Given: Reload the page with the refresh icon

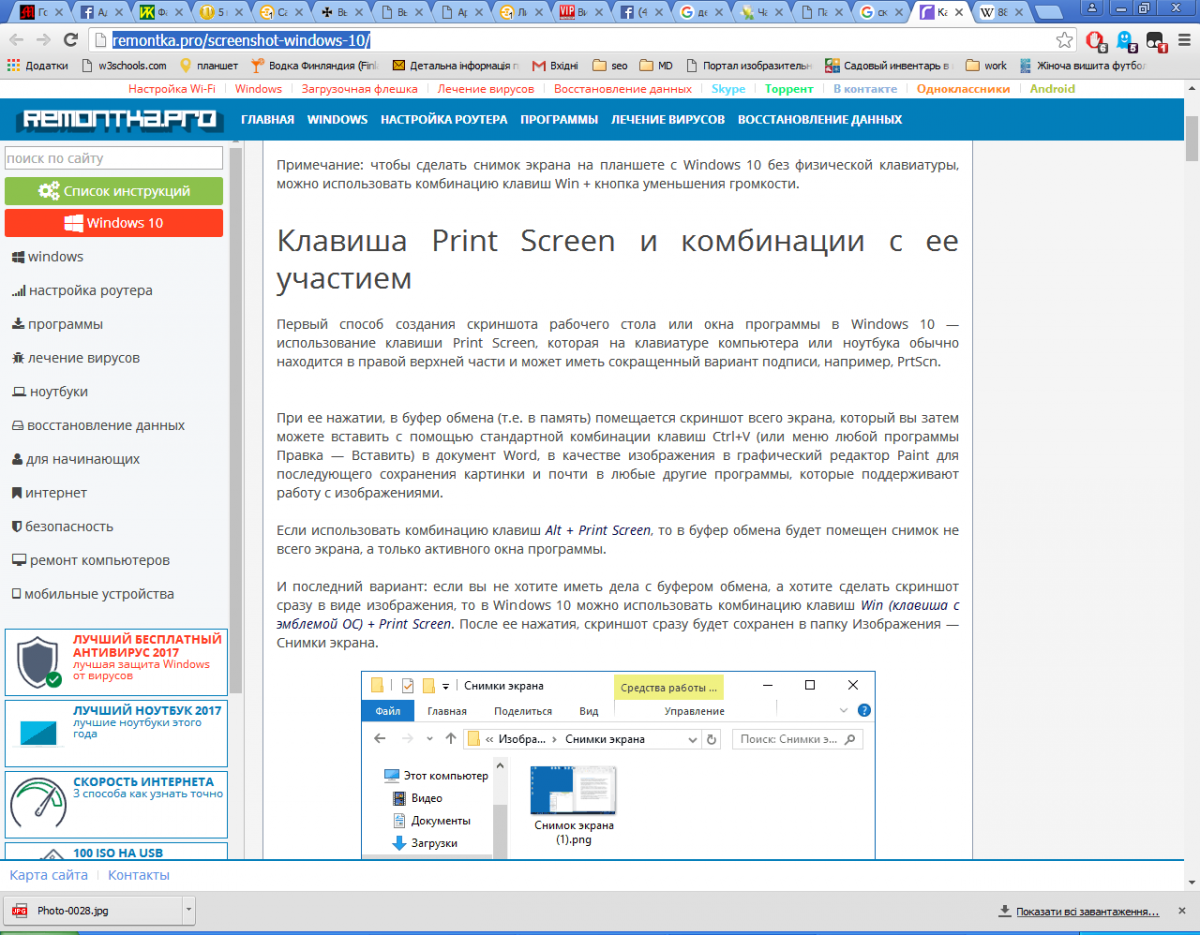Looking at the screenshot, I should coord(70,41).
